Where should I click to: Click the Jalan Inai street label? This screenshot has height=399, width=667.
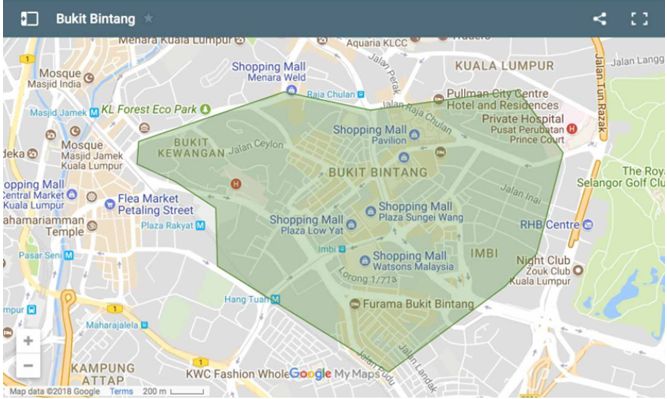pyautogui.click(x=520, y=194)
